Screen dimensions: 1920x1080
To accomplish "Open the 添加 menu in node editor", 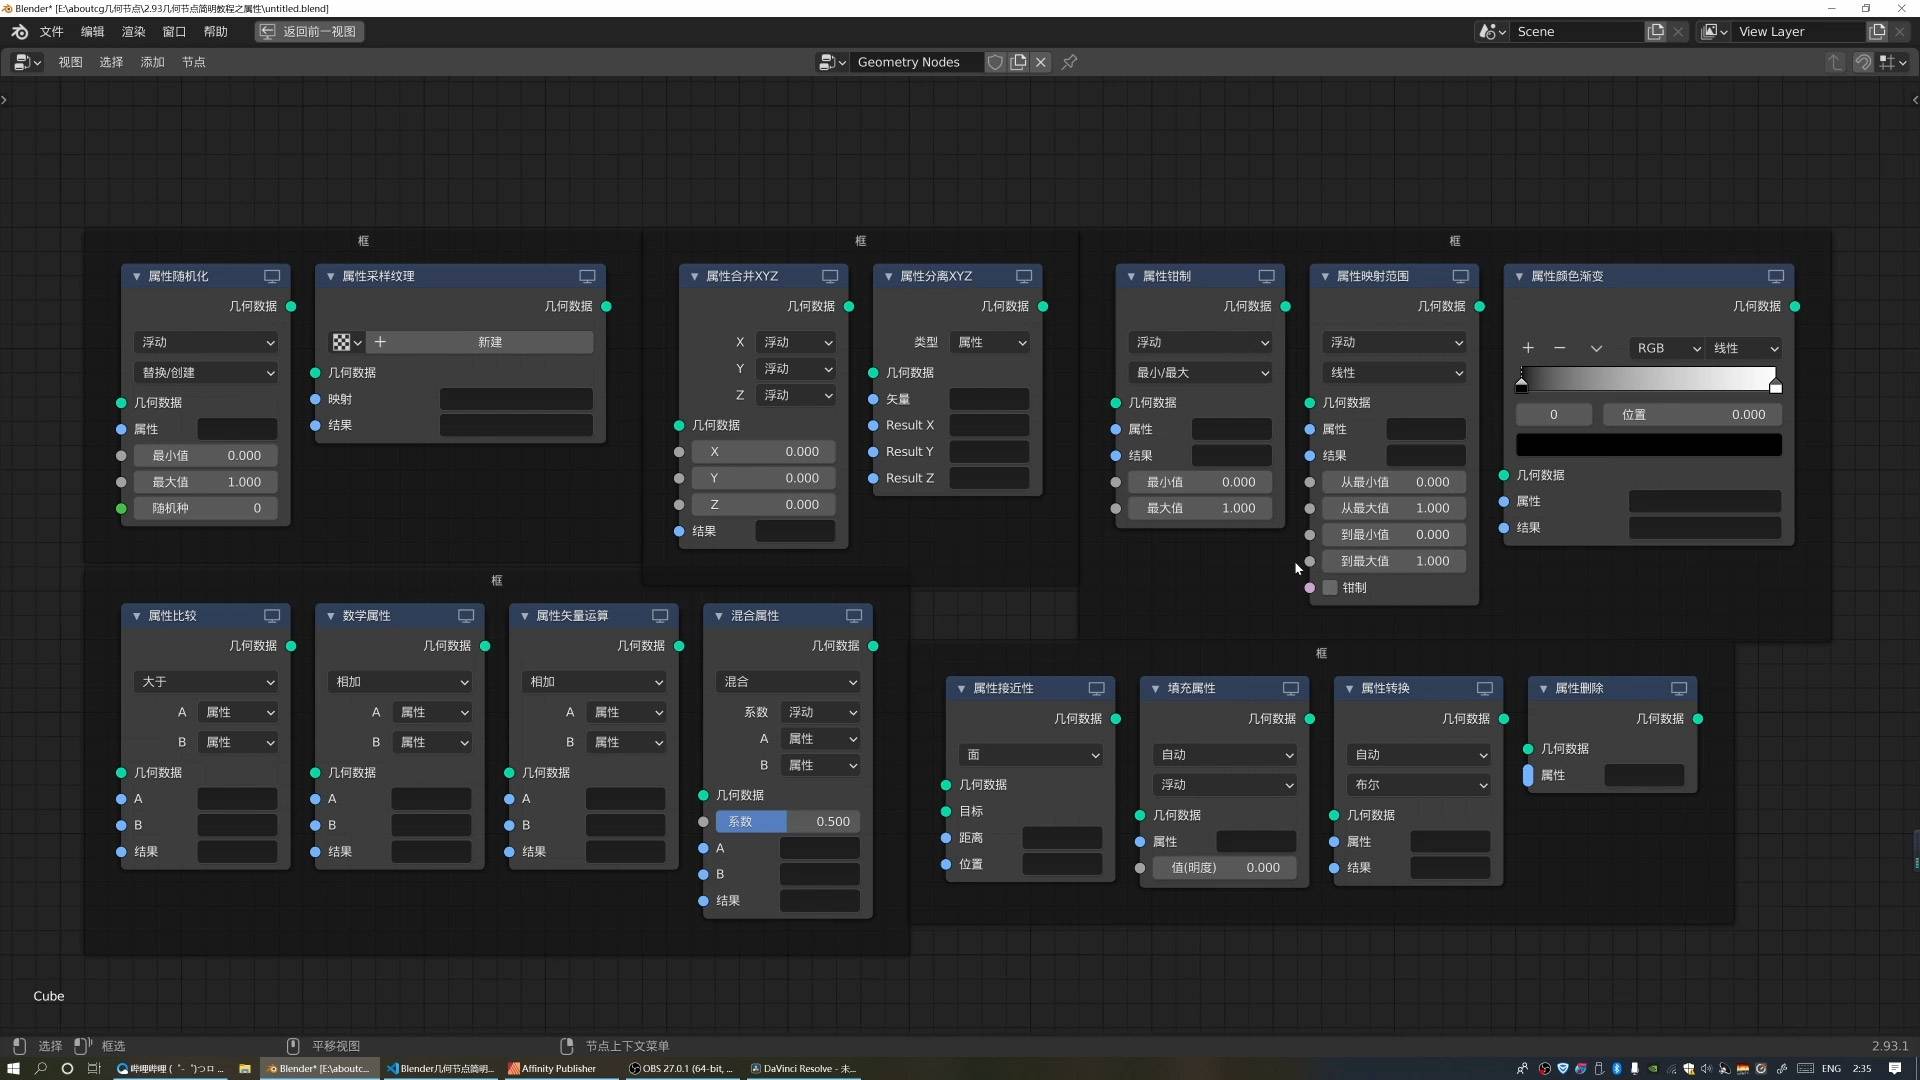I will (152, 62).
